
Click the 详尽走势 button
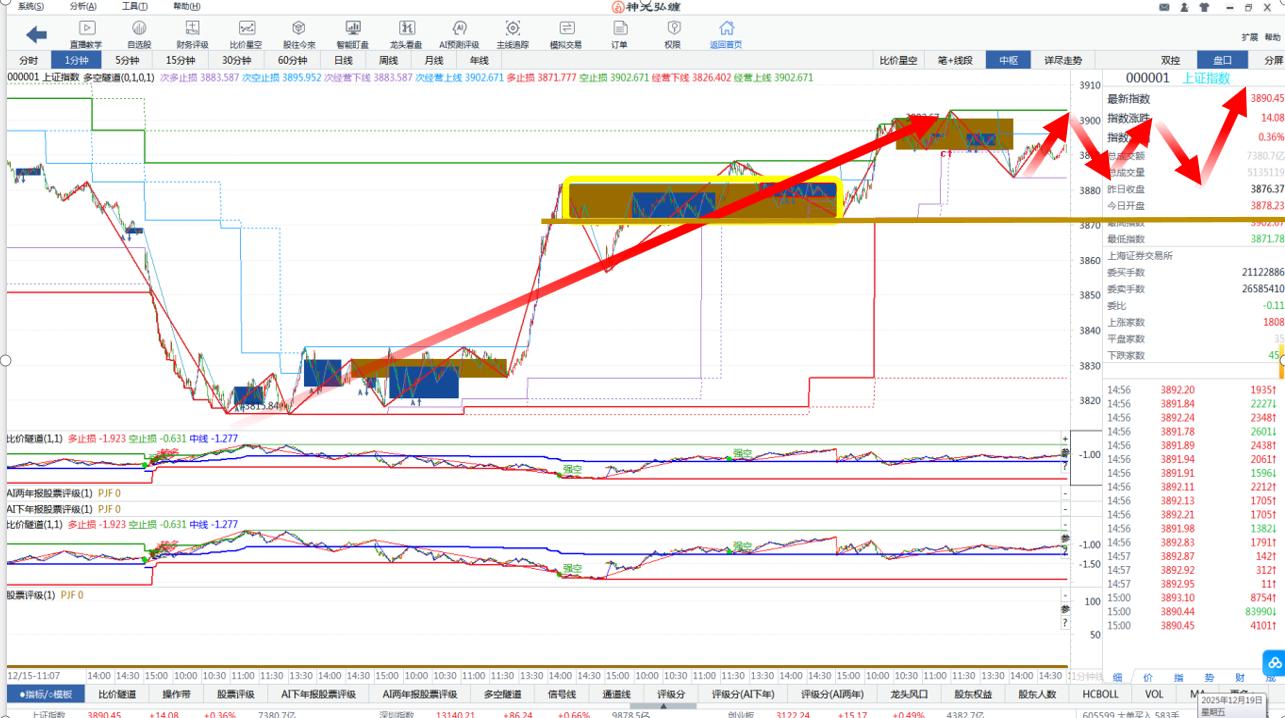1062,60
